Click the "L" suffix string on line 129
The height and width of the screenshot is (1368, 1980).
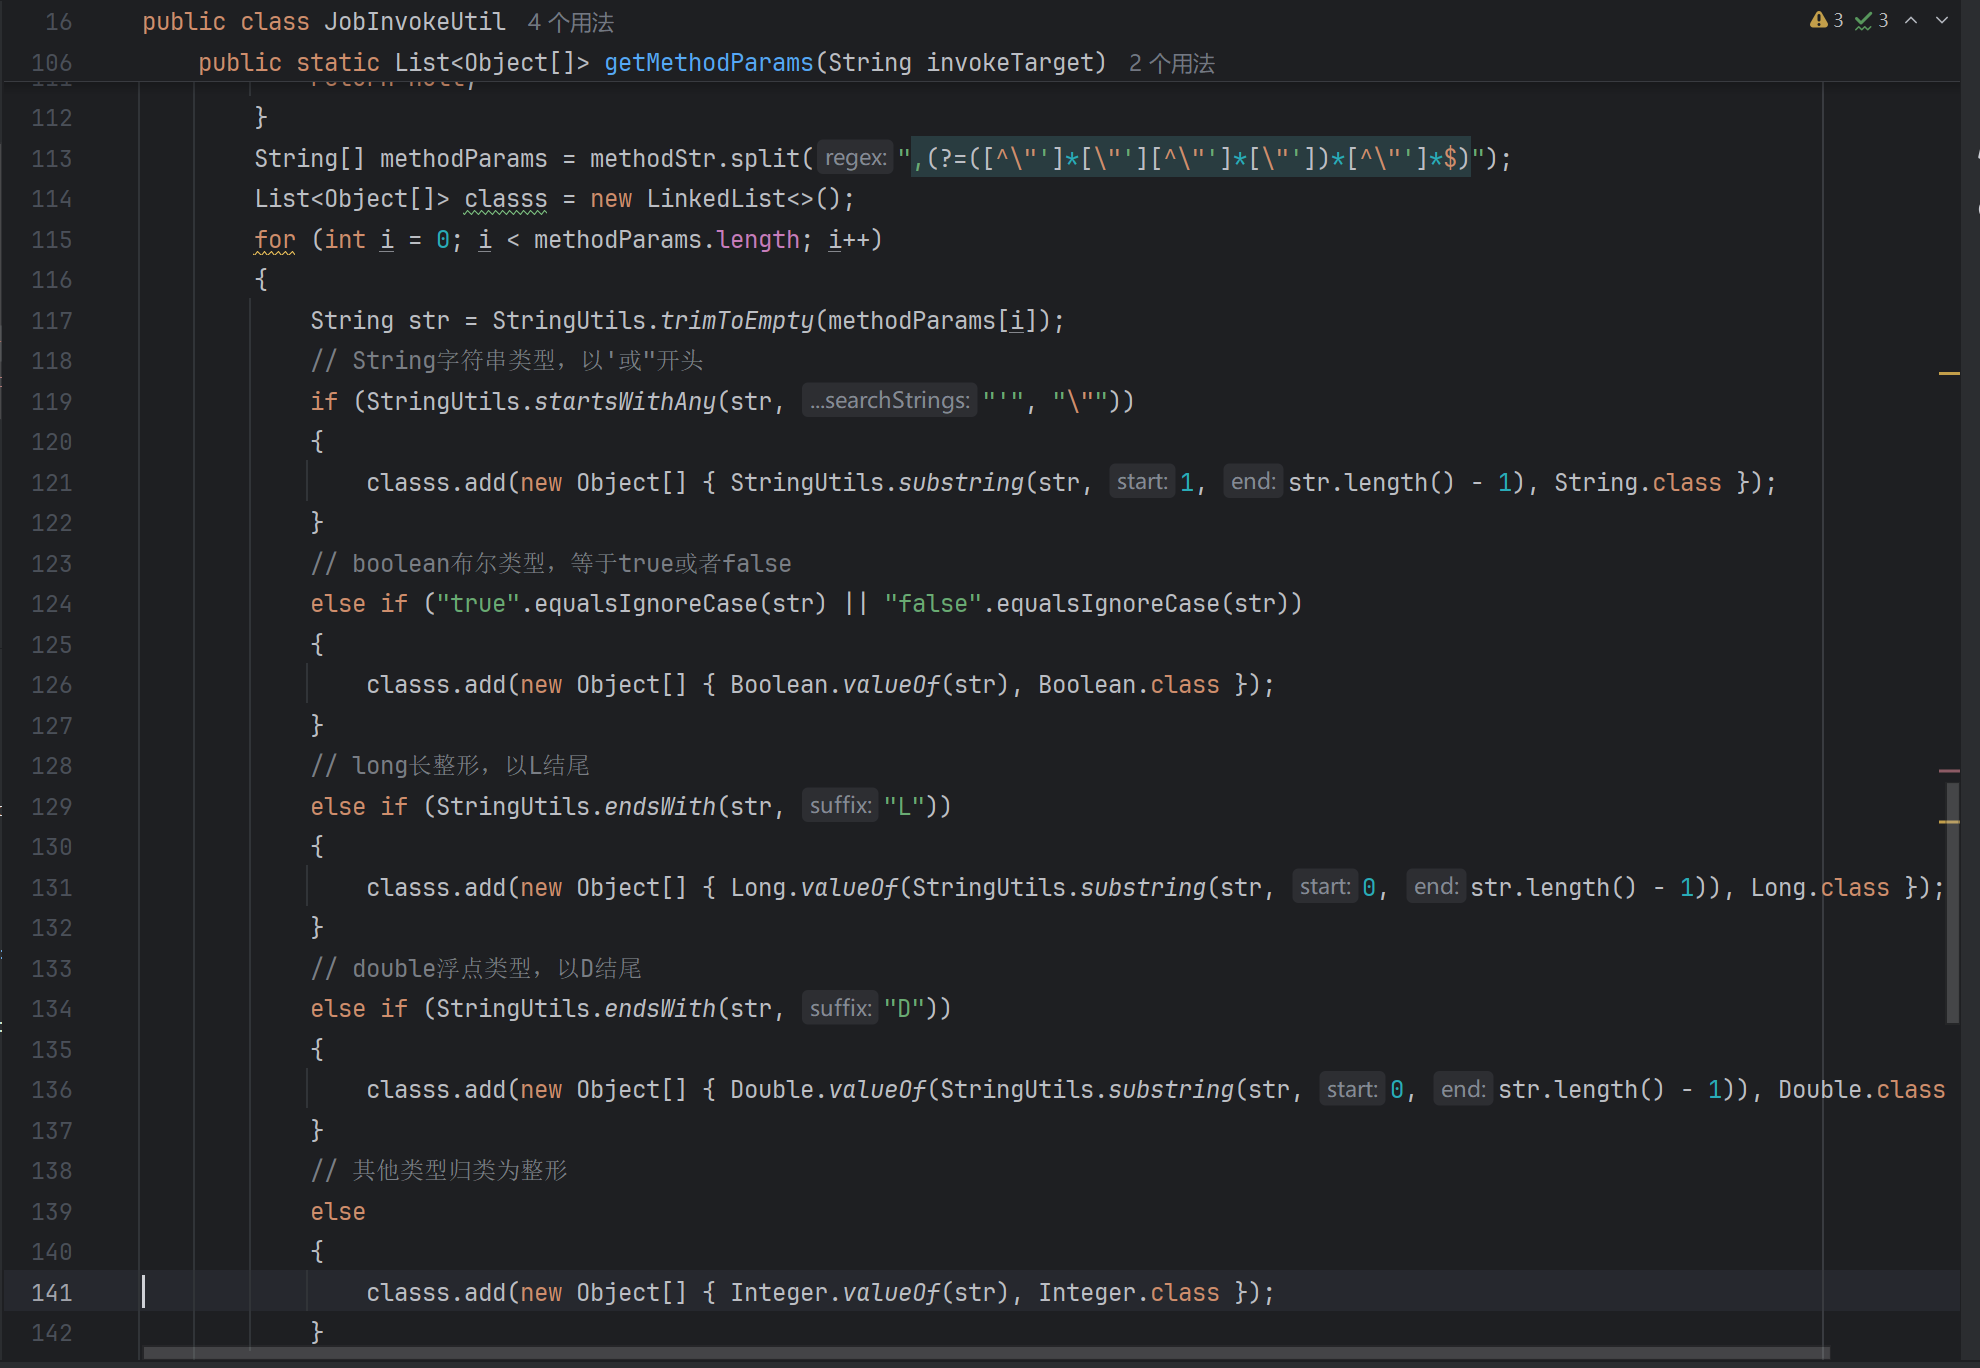coord(903,807)
